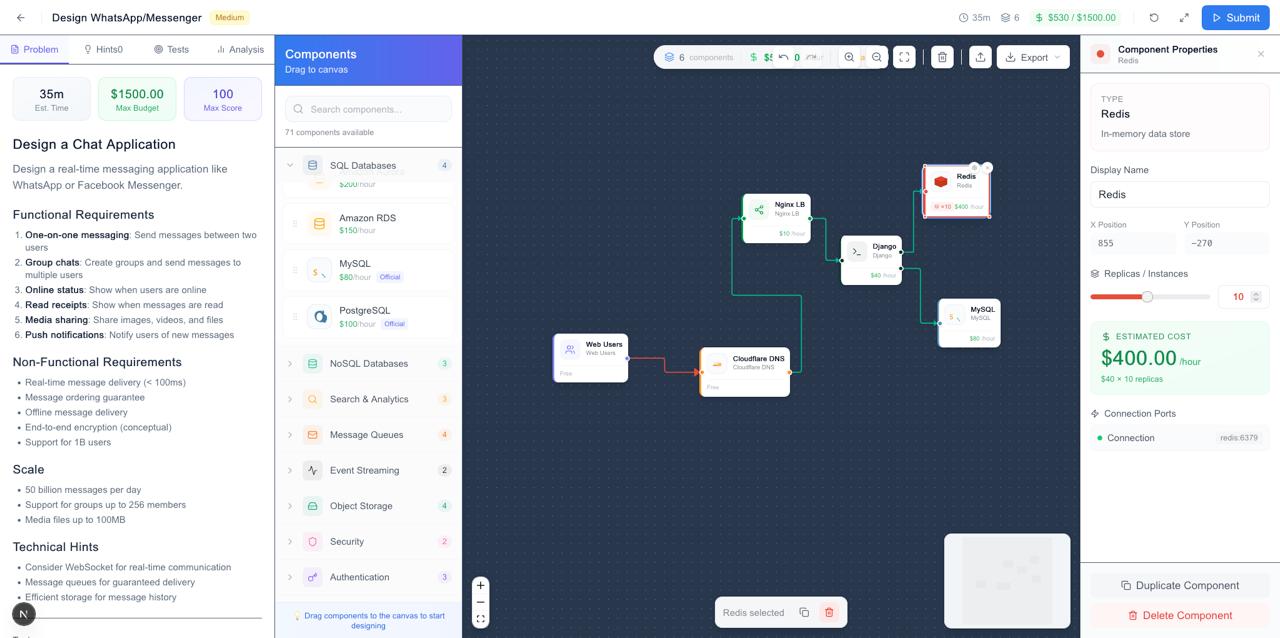The image size is (1280, 638).
Task: Switch to the Problem tab
Action: 34,49
